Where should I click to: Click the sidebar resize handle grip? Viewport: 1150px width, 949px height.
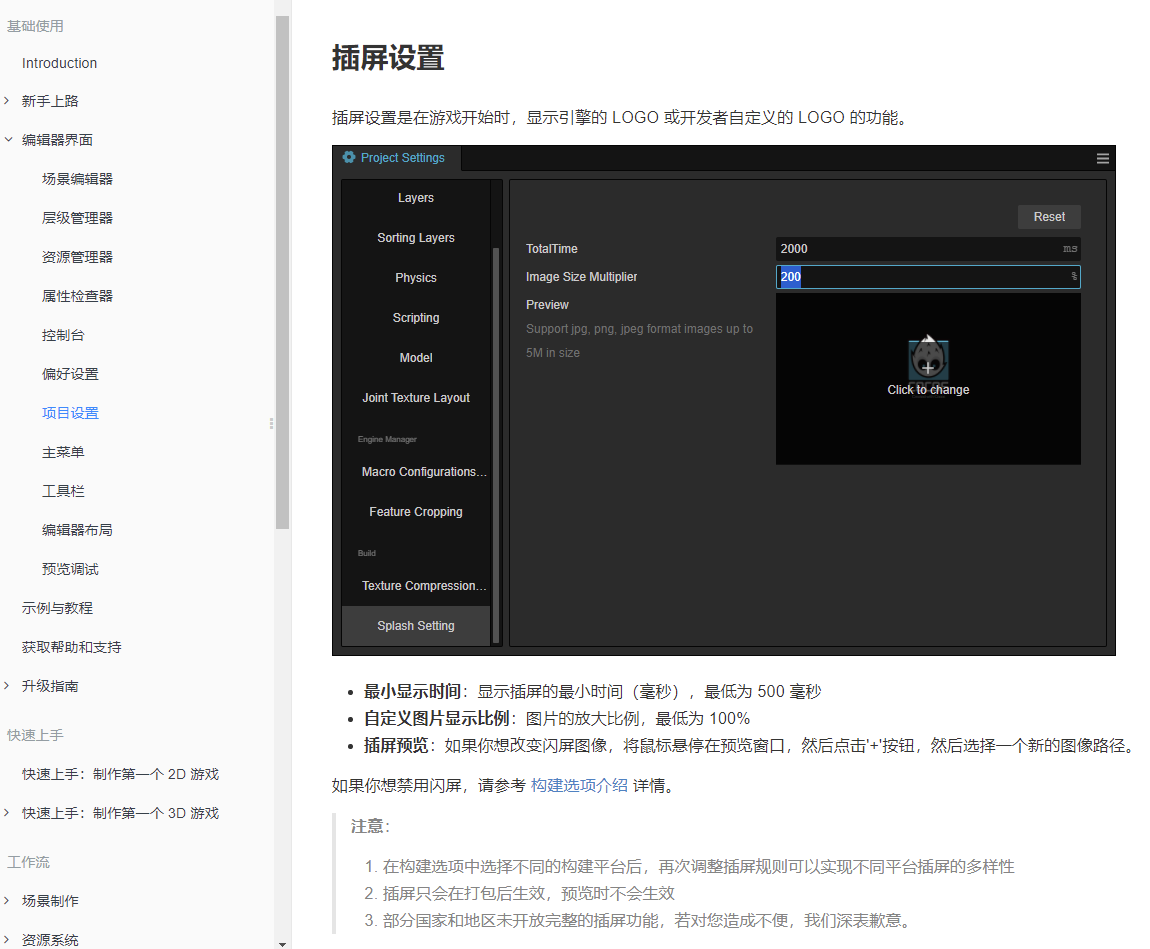point(271,423)
